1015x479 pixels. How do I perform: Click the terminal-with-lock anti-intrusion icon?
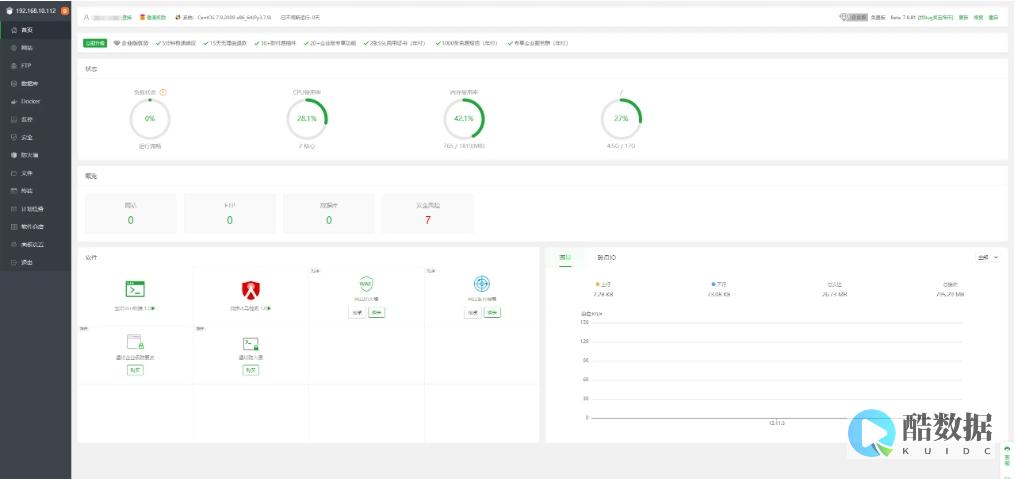point(251,344)
